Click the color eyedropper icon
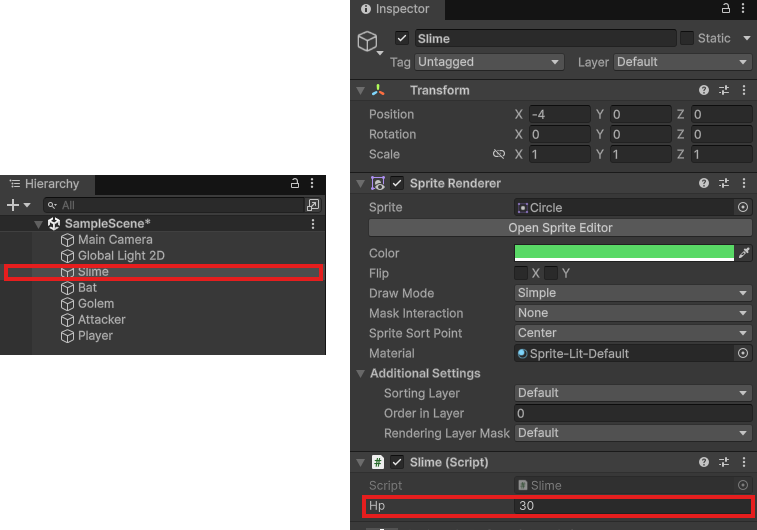This screenshot has width=757, height=530. click(x=744, y=253)
